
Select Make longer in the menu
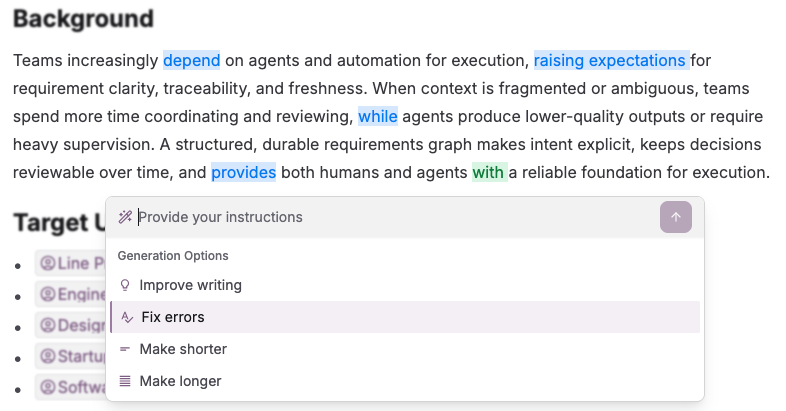[180, 381]
